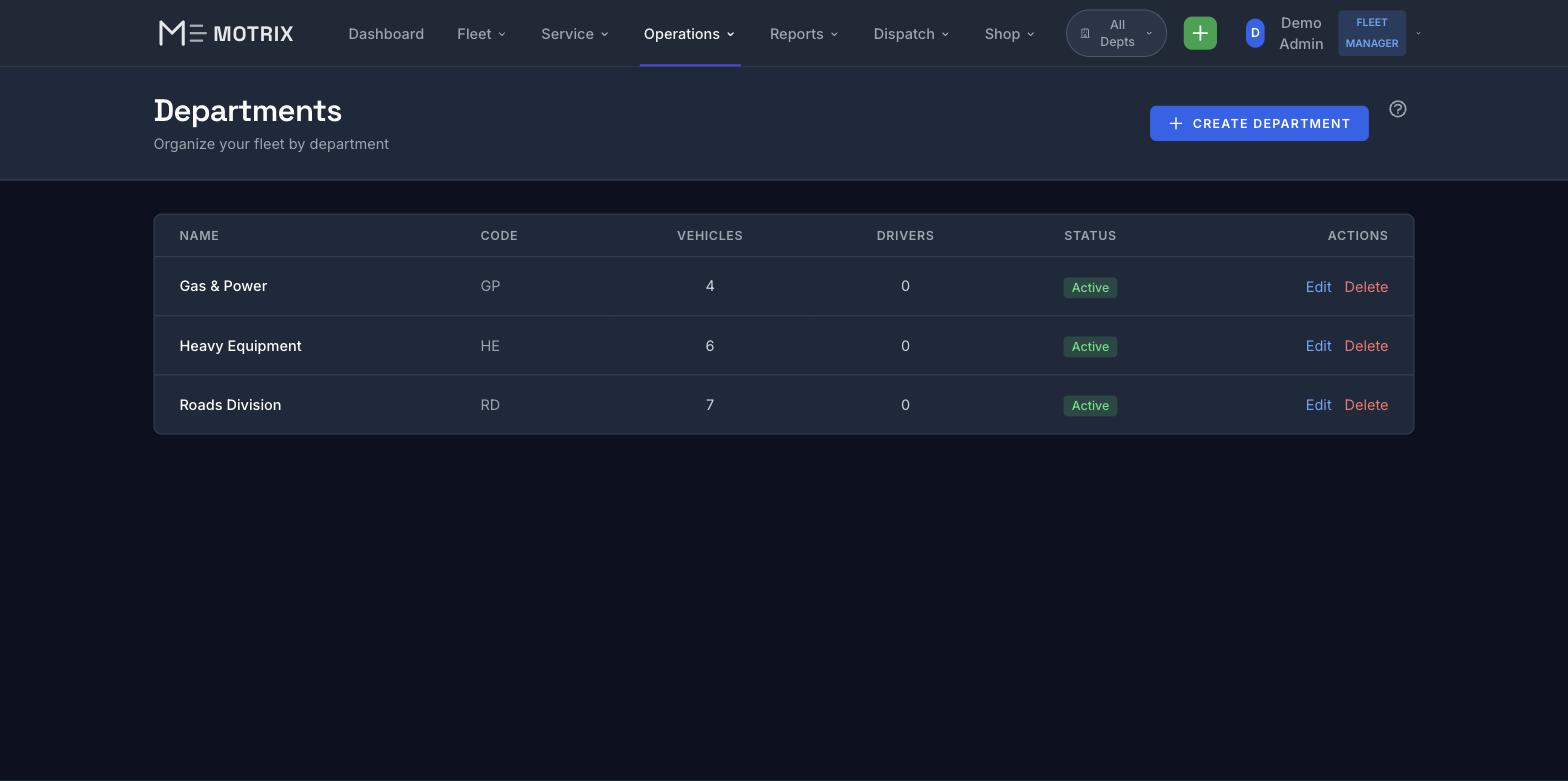1568x781 pixels.
Task: Click drivers count 0 for Heavy Equipment
Action: pos(905,346)
